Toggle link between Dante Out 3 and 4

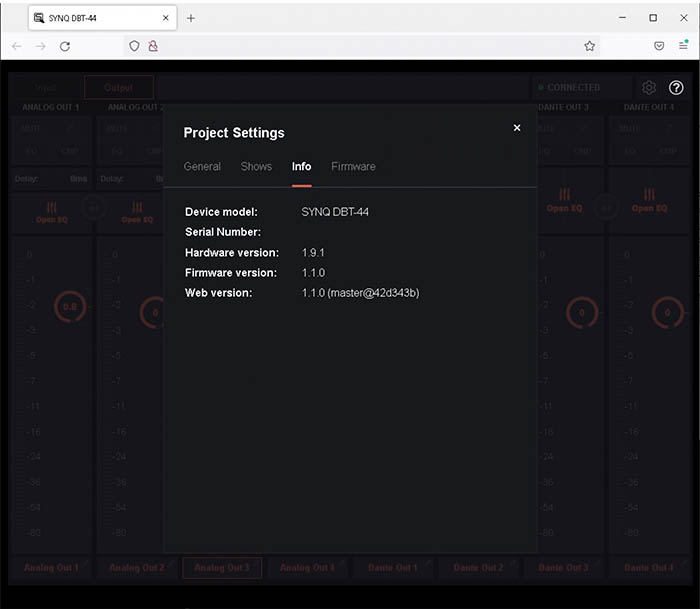pos(606,207)
